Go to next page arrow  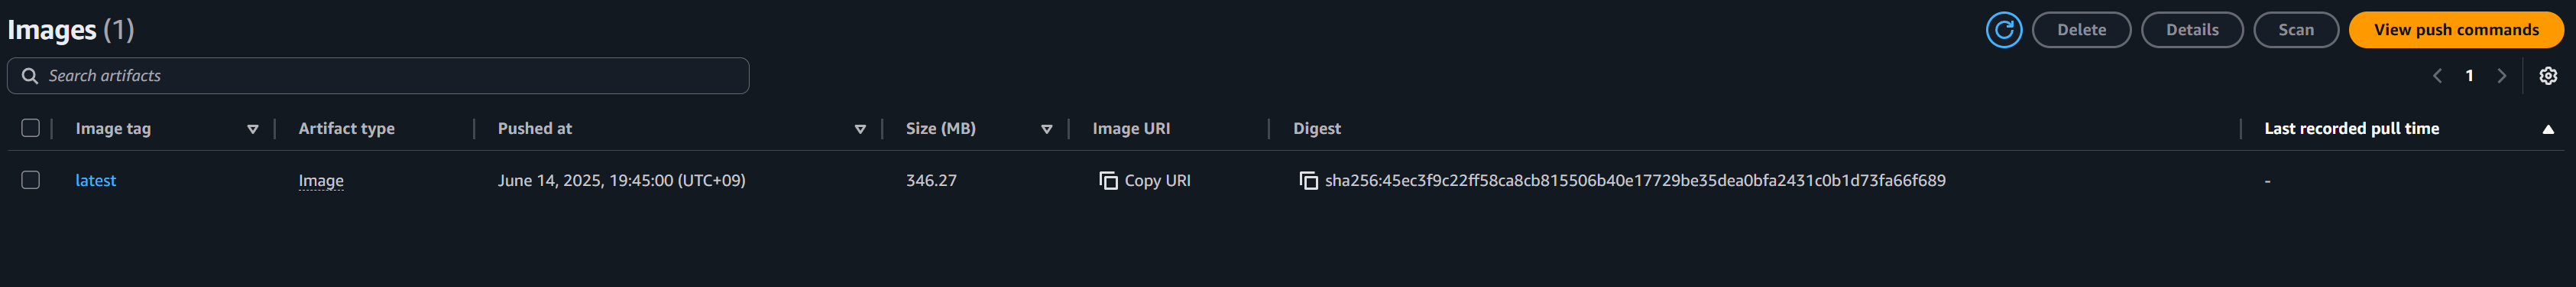(2502, 76)
